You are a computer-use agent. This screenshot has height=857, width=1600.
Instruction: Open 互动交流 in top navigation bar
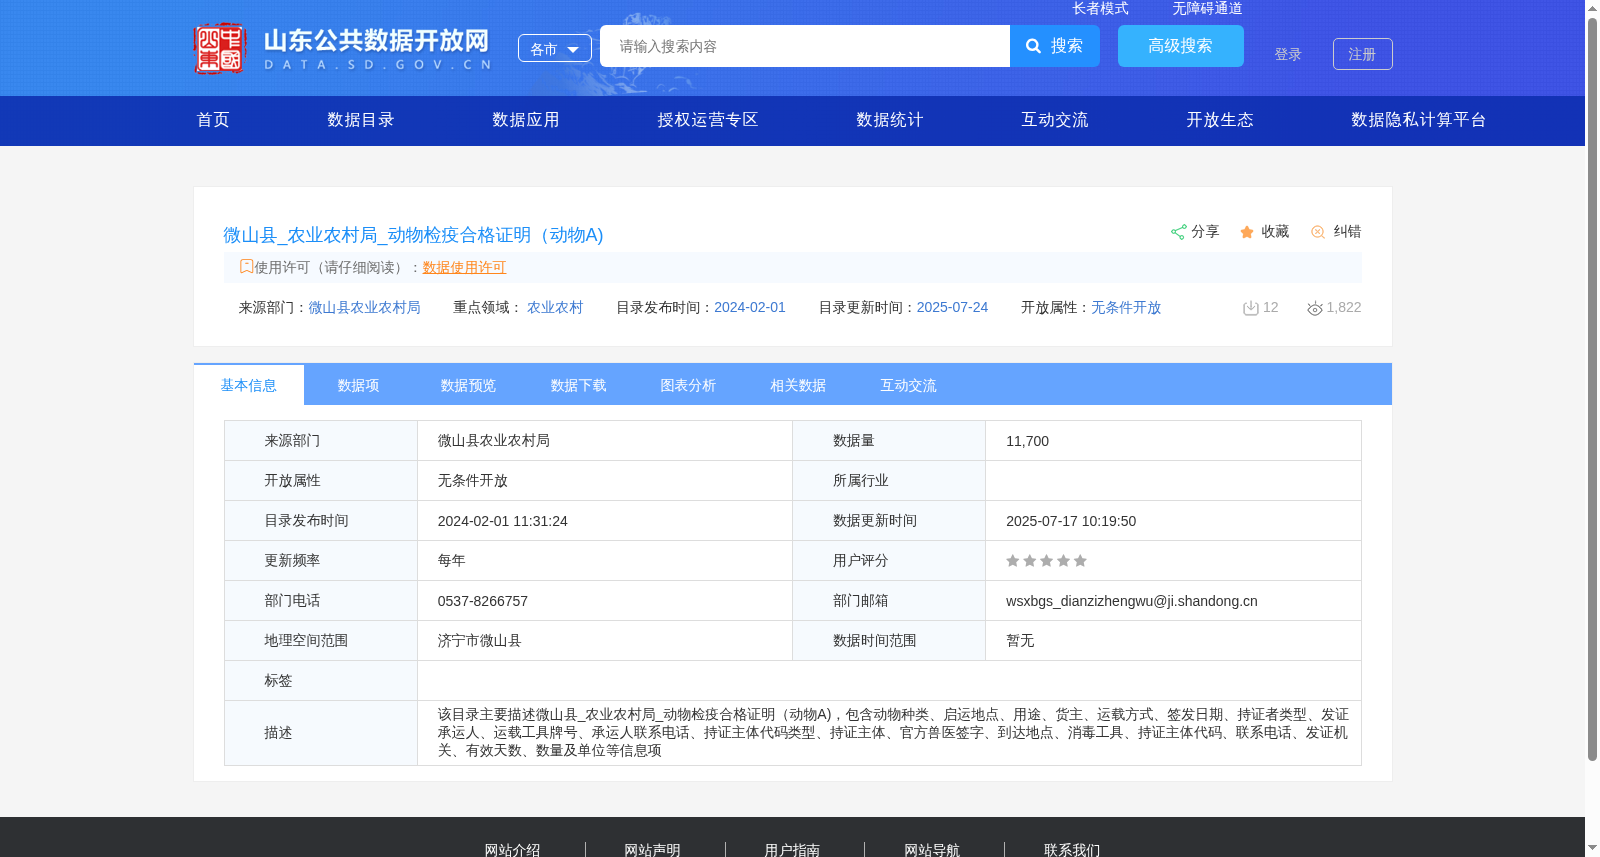coord(1055,120)
